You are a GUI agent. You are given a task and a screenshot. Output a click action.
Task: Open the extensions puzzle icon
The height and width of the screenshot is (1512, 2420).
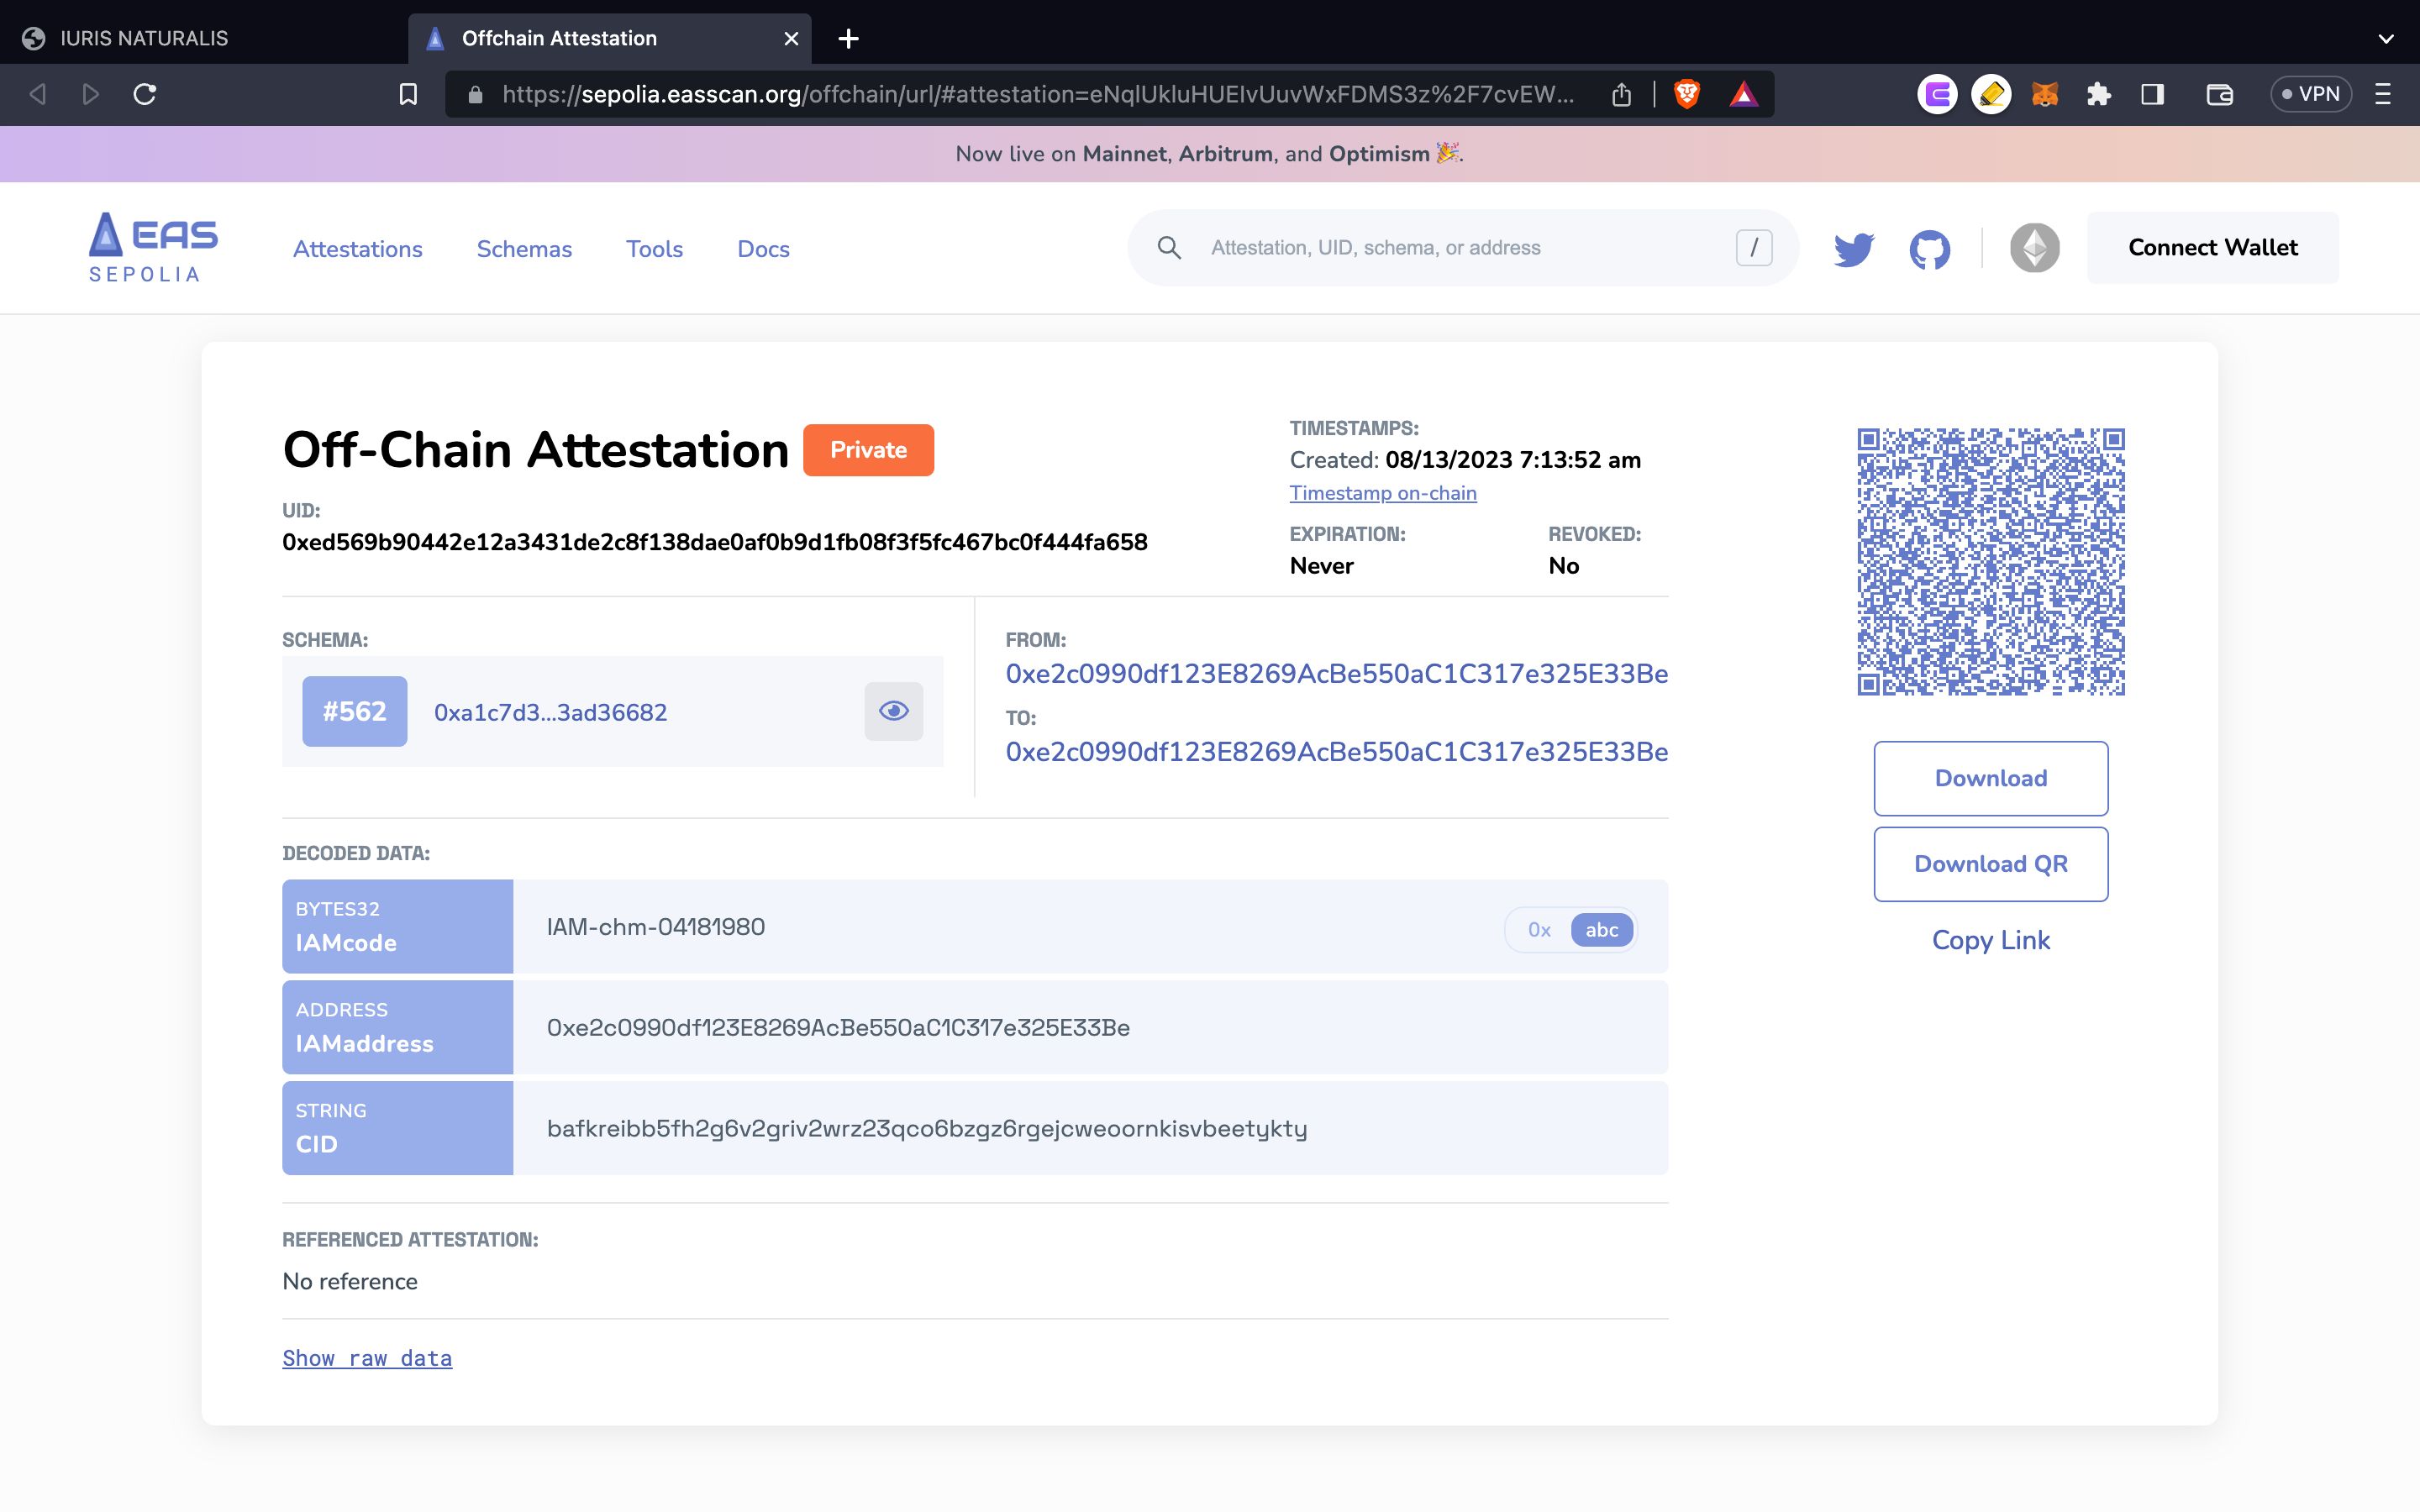click(2099, 94)
